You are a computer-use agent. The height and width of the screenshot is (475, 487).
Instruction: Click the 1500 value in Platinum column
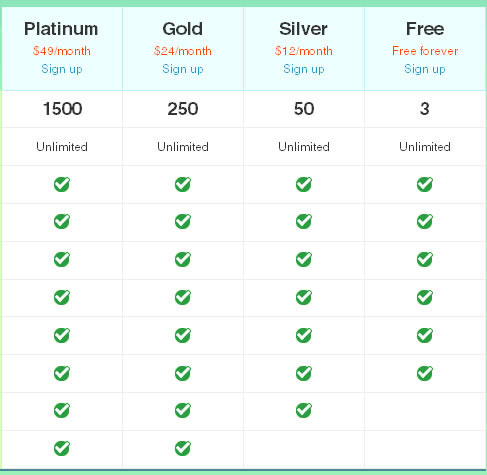(x=62, y=109)
